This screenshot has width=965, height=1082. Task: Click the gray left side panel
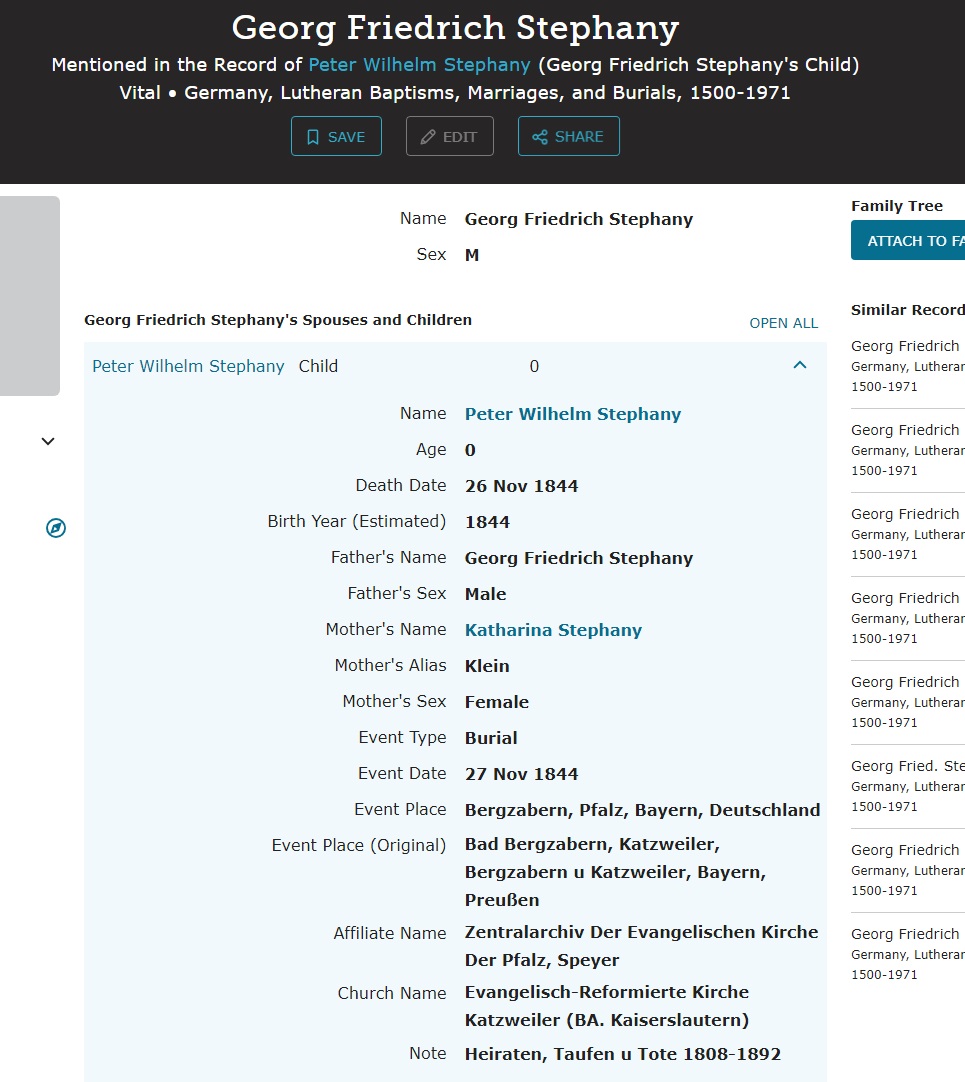click(x=30, y=295)
